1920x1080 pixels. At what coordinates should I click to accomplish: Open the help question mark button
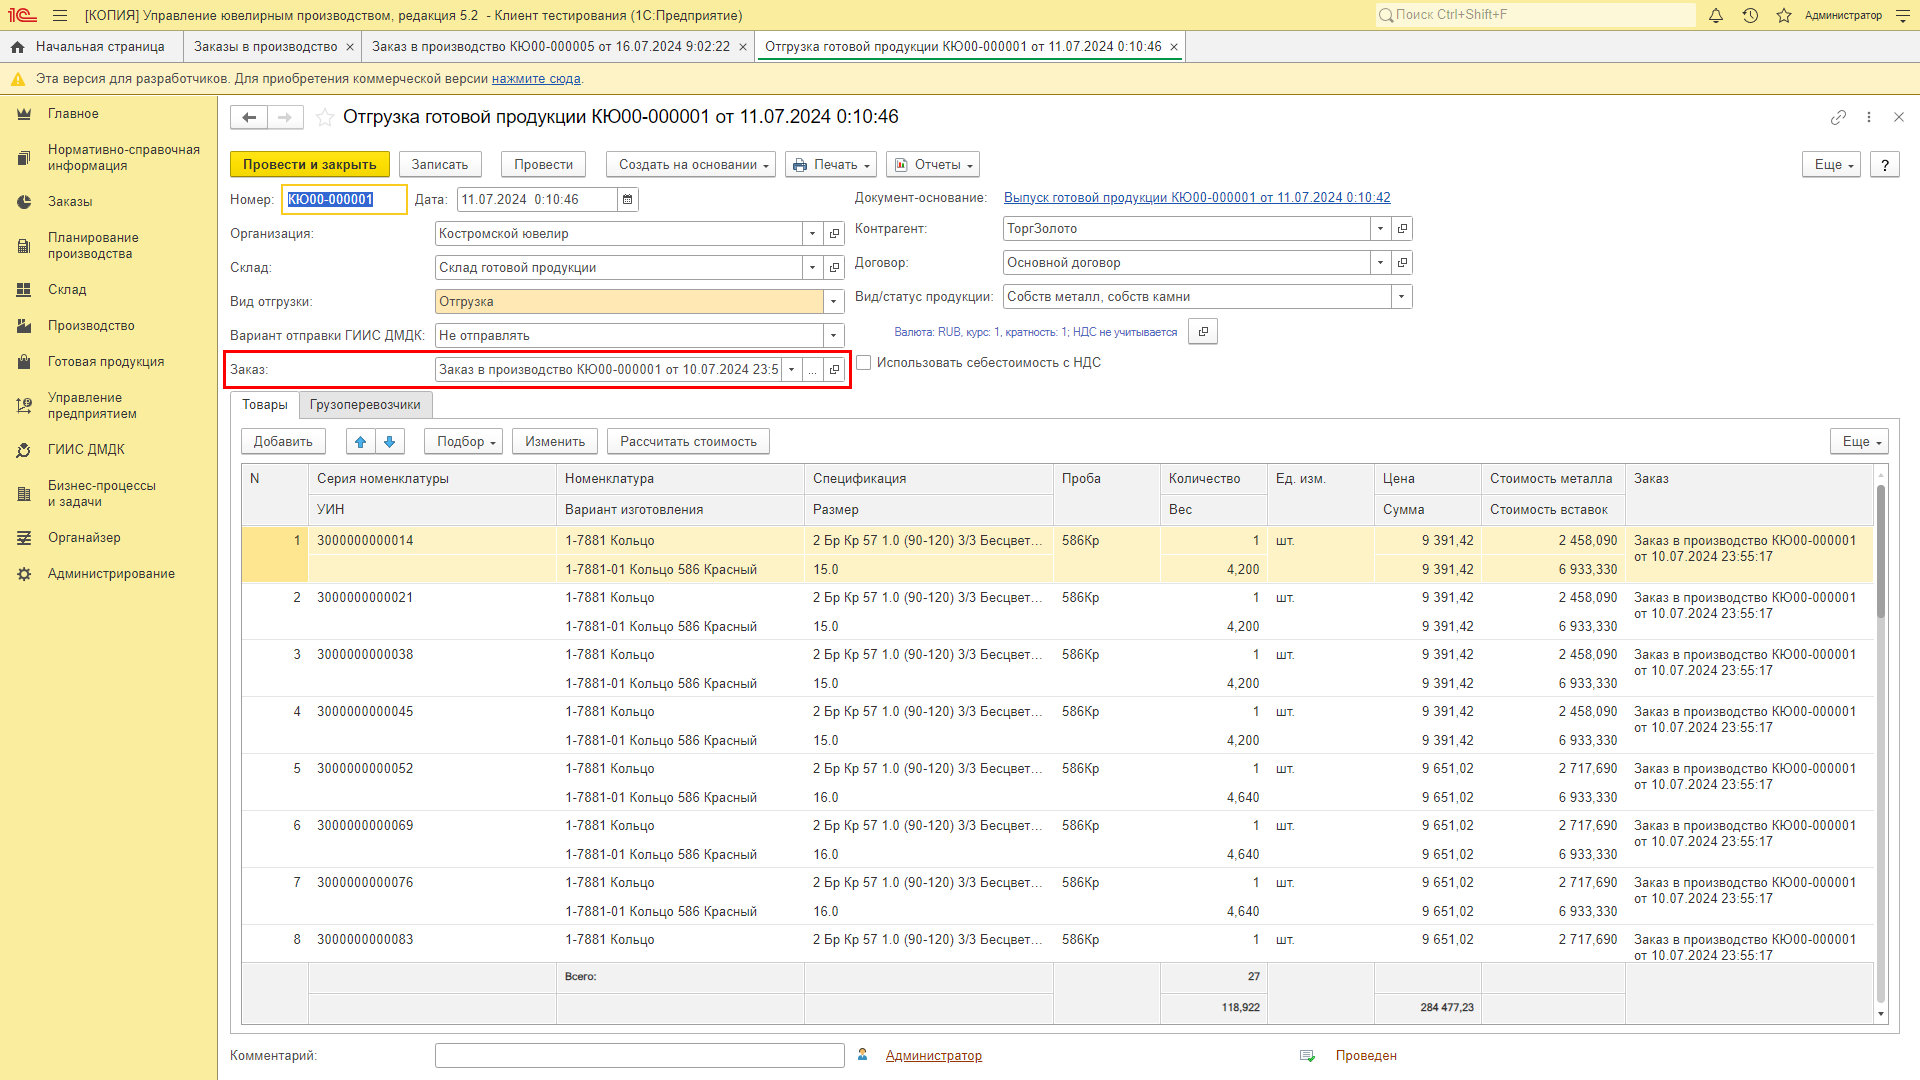point(1885,165)
